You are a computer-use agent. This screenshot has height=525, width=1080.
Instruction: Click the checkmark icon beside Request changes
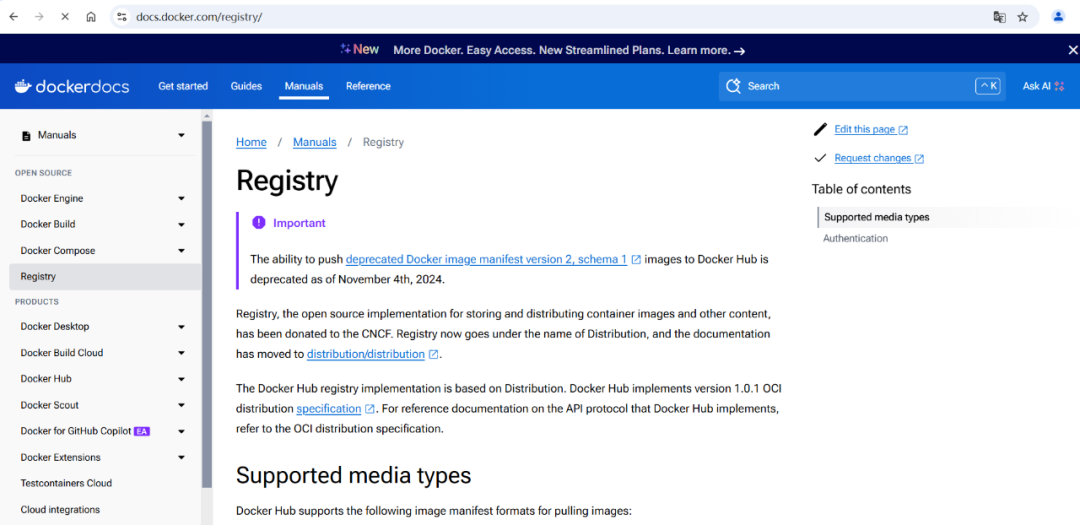click(820, 158)
